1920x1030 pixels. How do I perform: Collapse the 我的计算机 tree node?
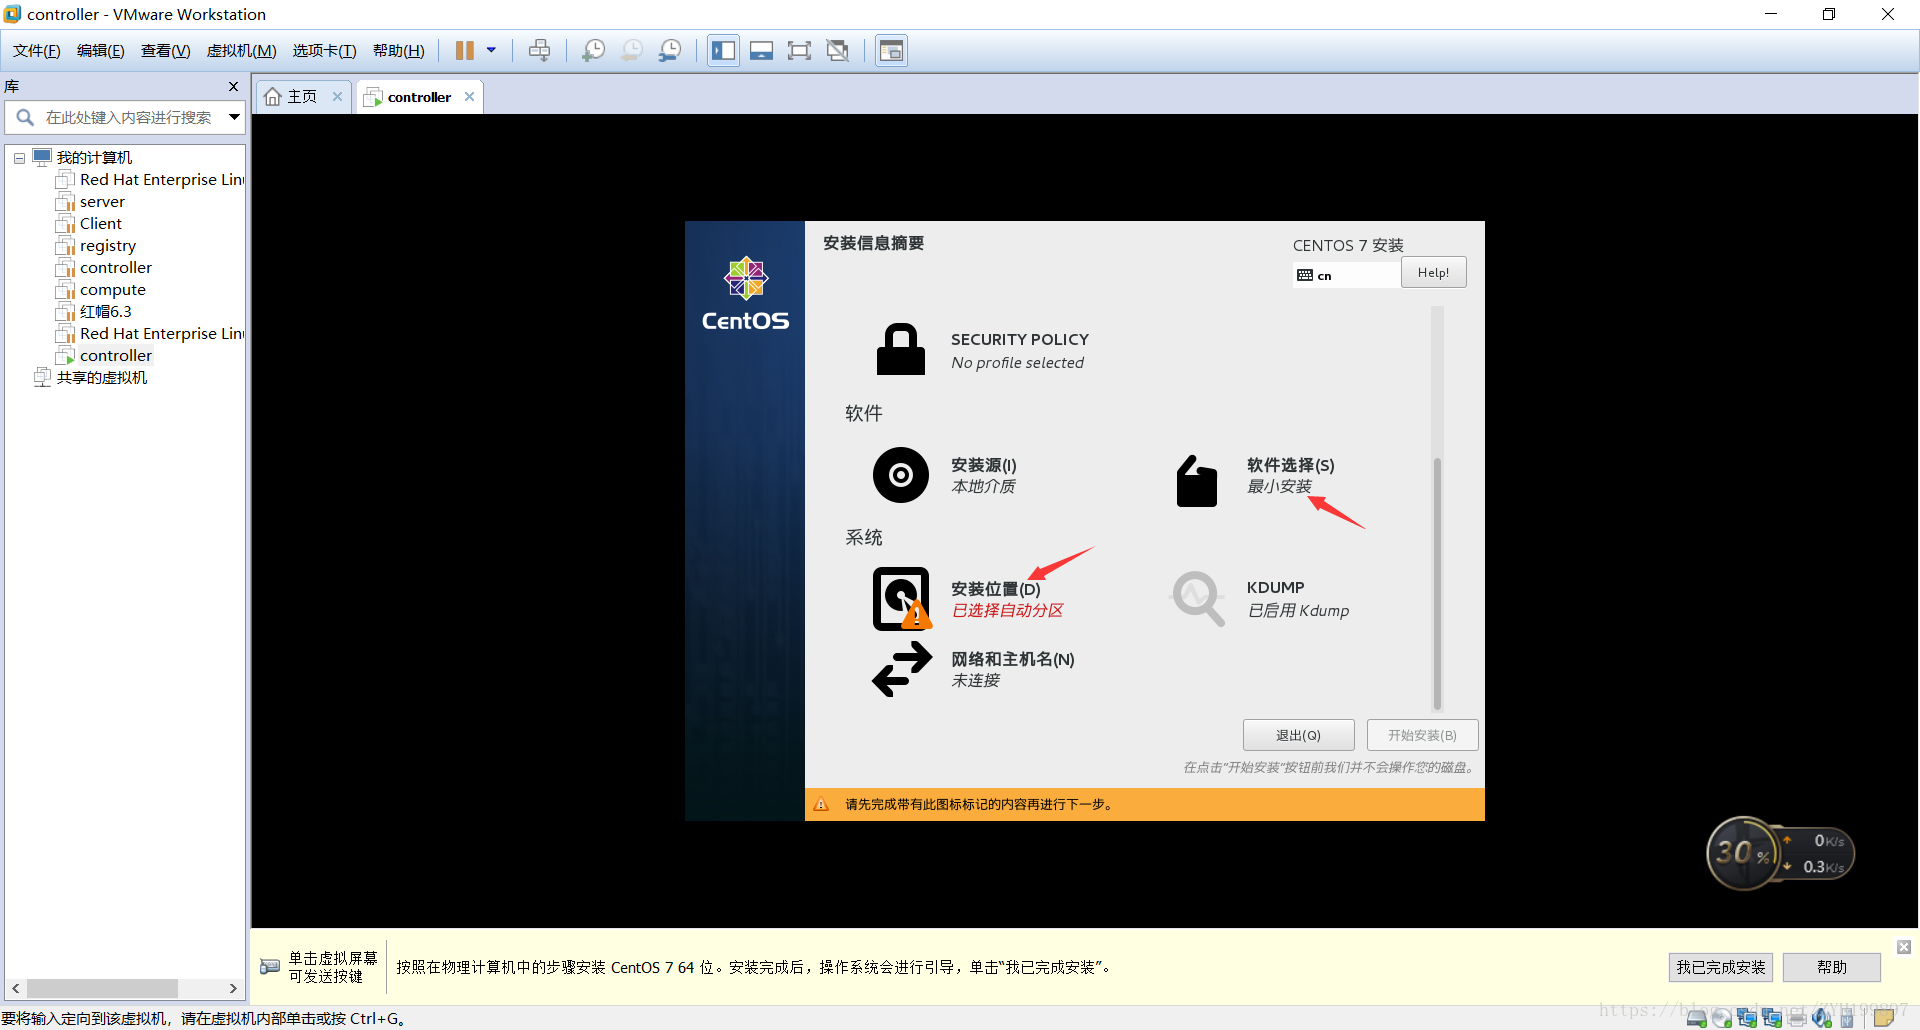pyautogui.click(x=19, y=158)
